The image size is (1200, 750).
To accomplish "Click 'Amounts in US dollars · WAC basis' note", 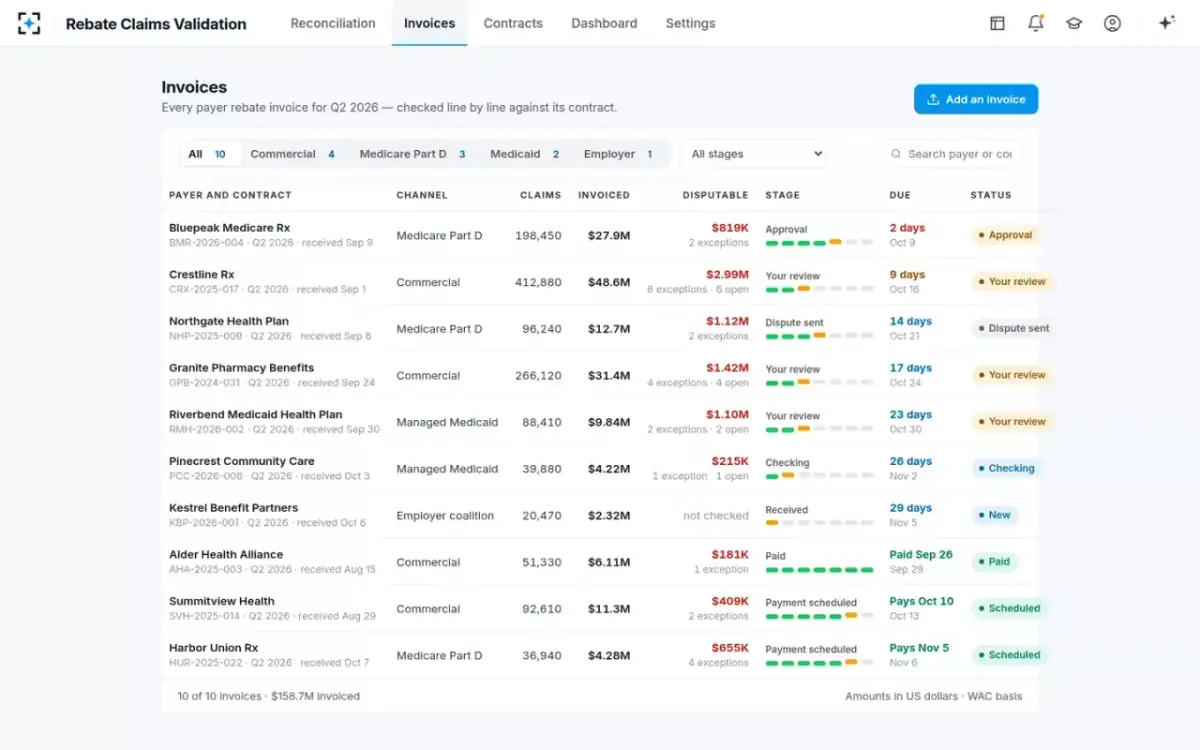I will [934, 696].
